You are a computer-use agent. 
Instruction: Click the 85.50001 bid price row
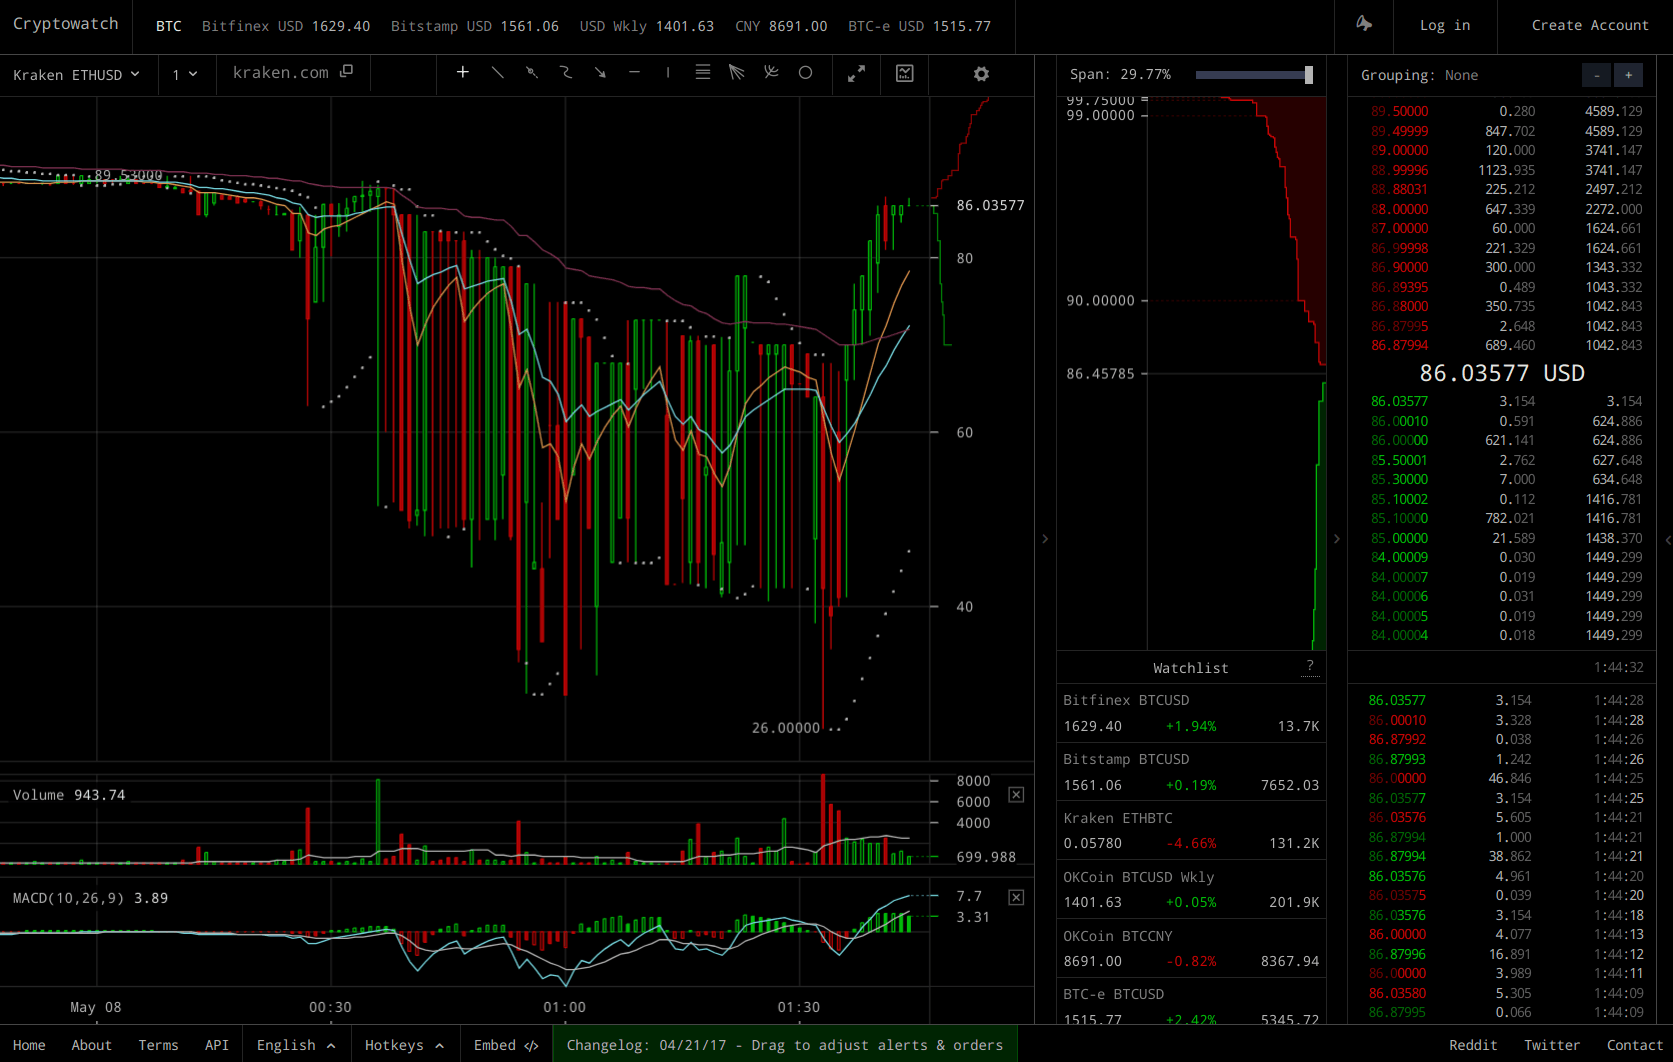(1505, 460)
